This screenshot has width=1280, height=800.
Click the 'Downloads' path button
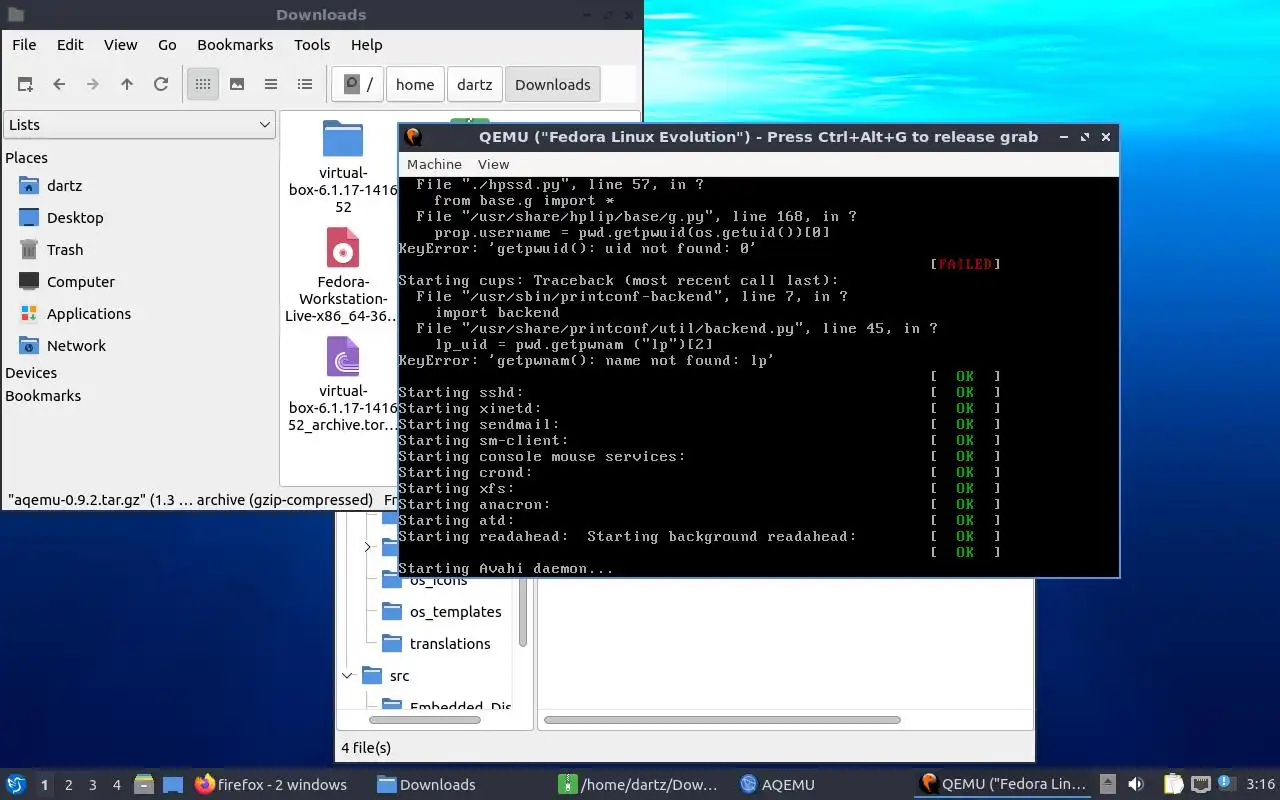coord(553,85)
